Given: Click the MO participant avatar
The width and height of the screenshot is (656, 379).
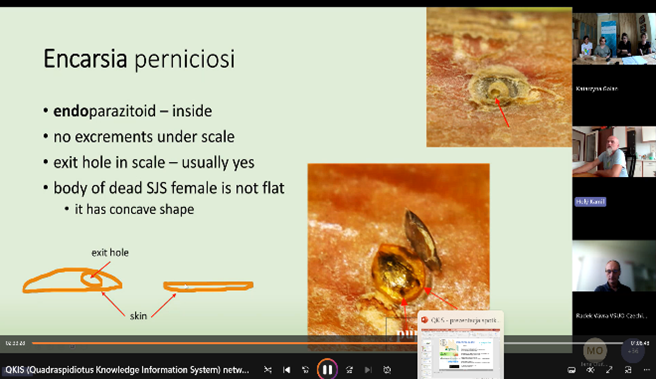Looking at the screenshot, I should (594, 350).
